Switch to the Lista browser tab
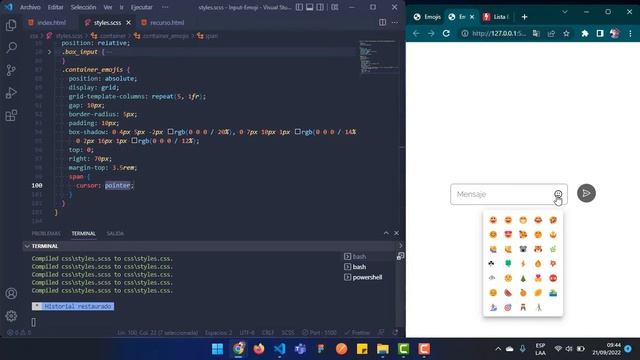Screen dimensions: 640x360 click(496, 17)
